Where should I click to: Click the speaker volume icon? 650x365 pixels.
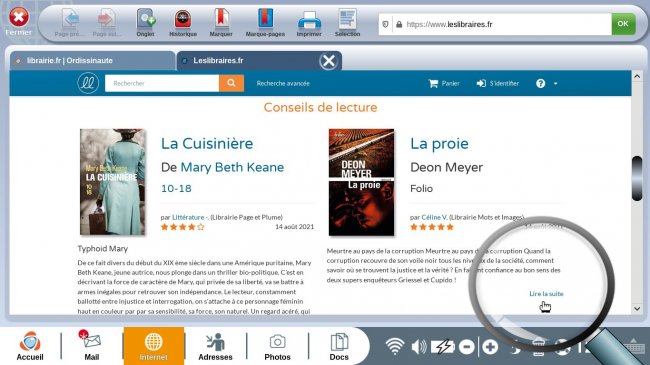[419, 347]
